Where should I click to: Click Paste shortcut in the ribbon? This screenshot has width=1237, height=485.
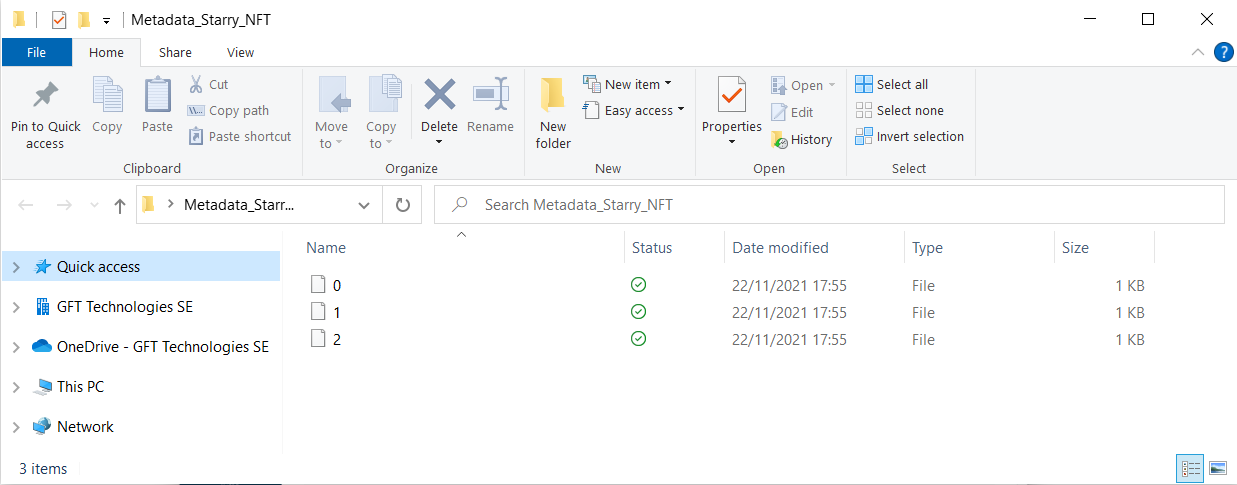coord(240,137)
